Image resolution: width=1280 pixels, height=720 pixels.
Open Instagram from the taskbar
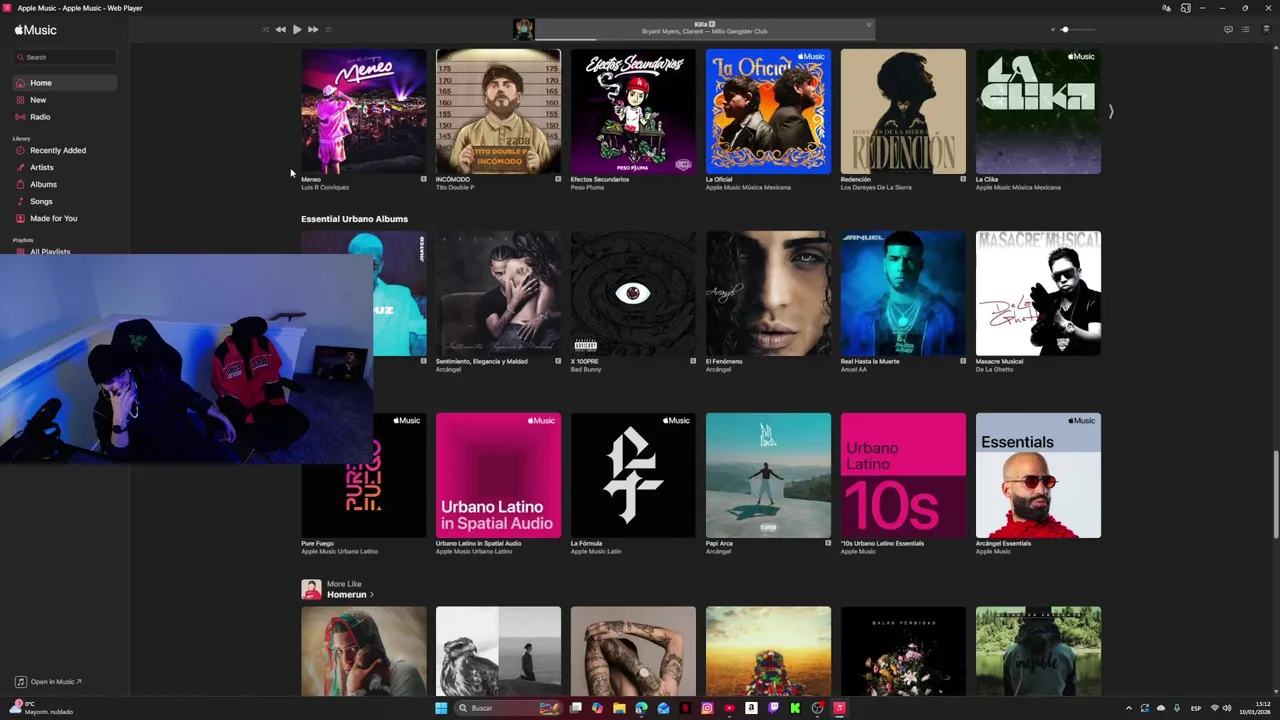(x=707, y=708)
